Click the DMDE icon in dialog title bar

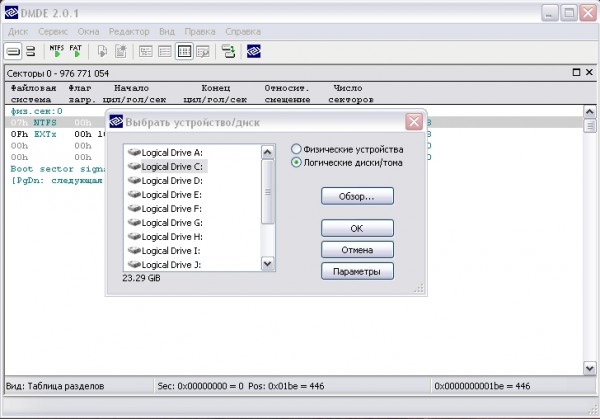coord(116,122)
